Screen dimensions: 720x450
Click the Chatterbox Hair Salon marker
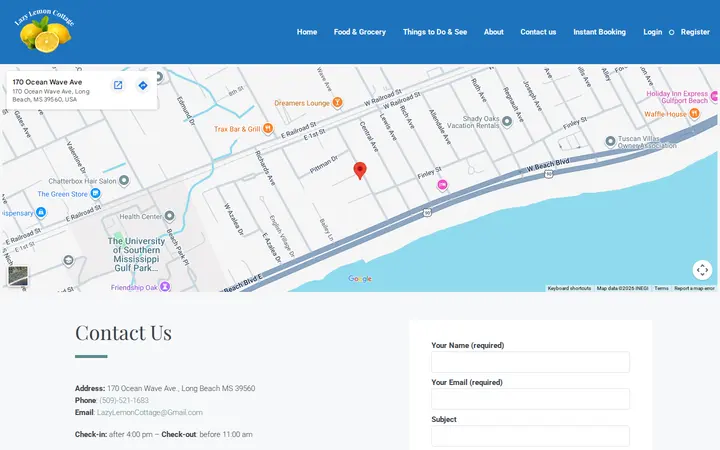pyautogui.click(x=124, y=180)
